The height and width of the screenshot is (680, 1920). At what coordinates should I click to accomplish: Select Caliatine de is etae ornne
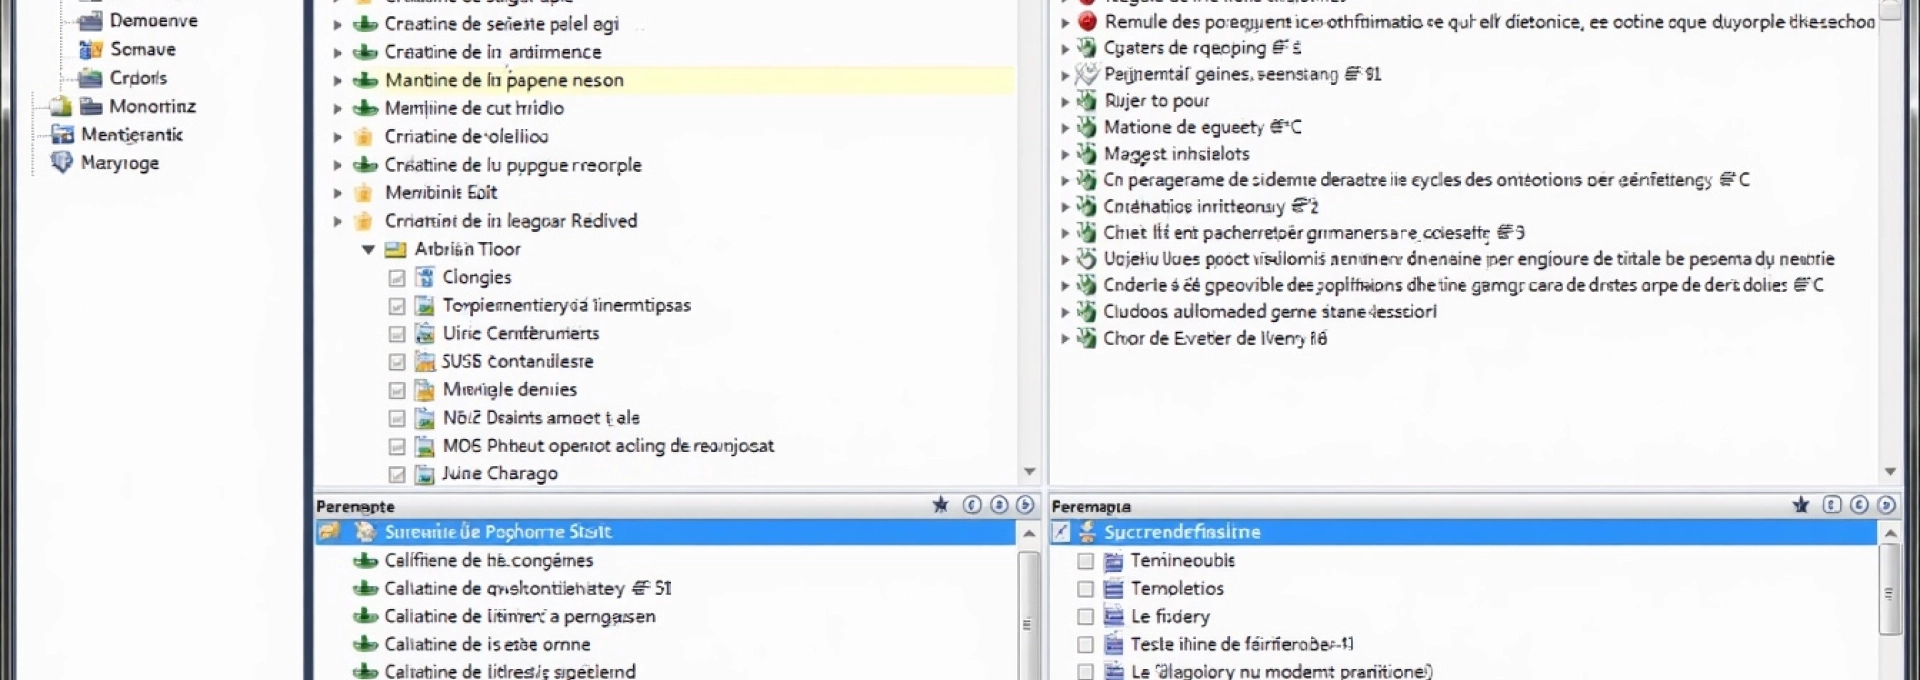(x=487, y=645)
